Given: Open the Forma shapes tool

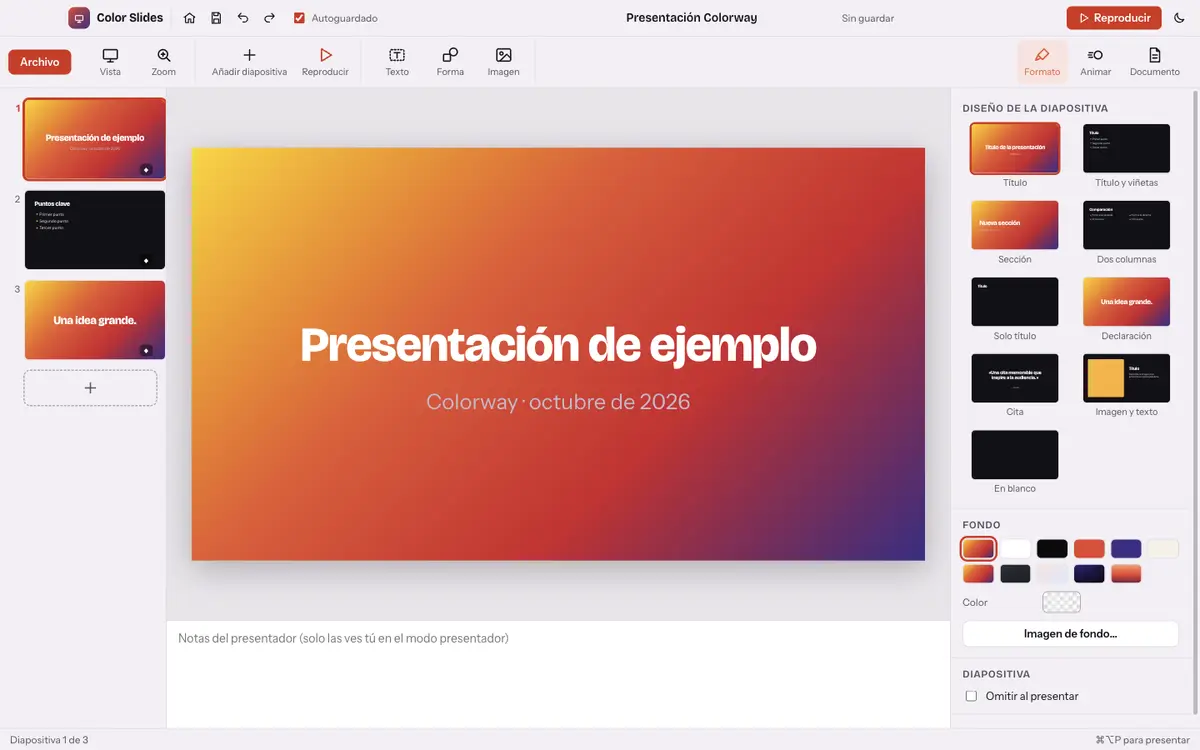Looking at the screenshot, I should click(x=450, y=62).
